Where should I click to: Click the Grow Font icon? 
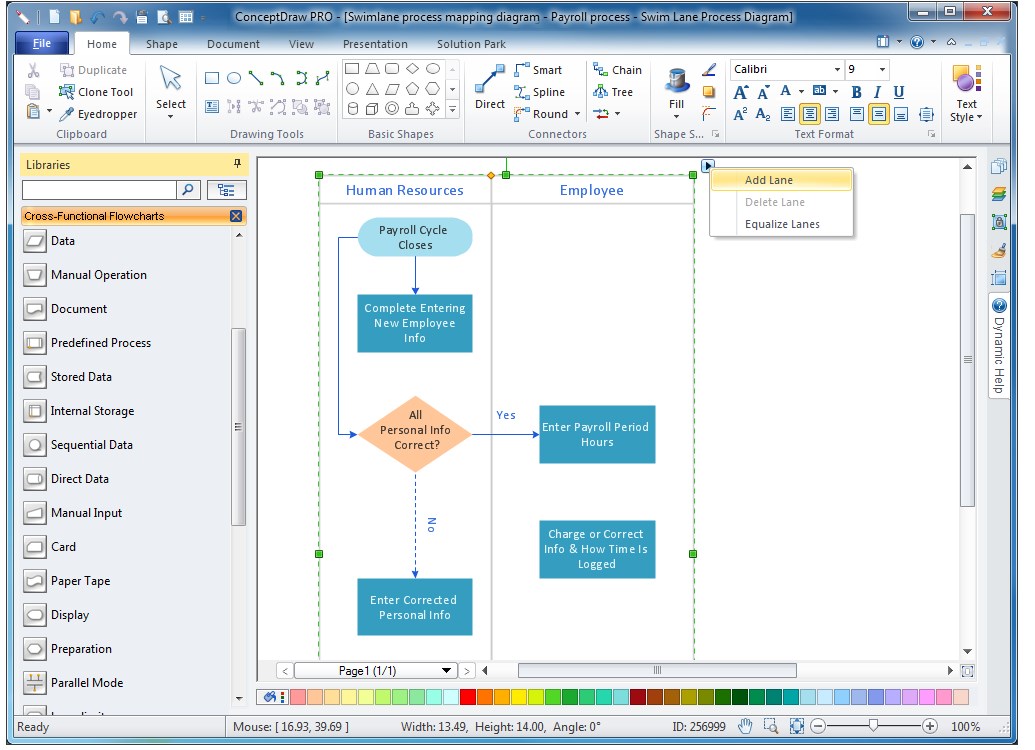tap(741, 92)
